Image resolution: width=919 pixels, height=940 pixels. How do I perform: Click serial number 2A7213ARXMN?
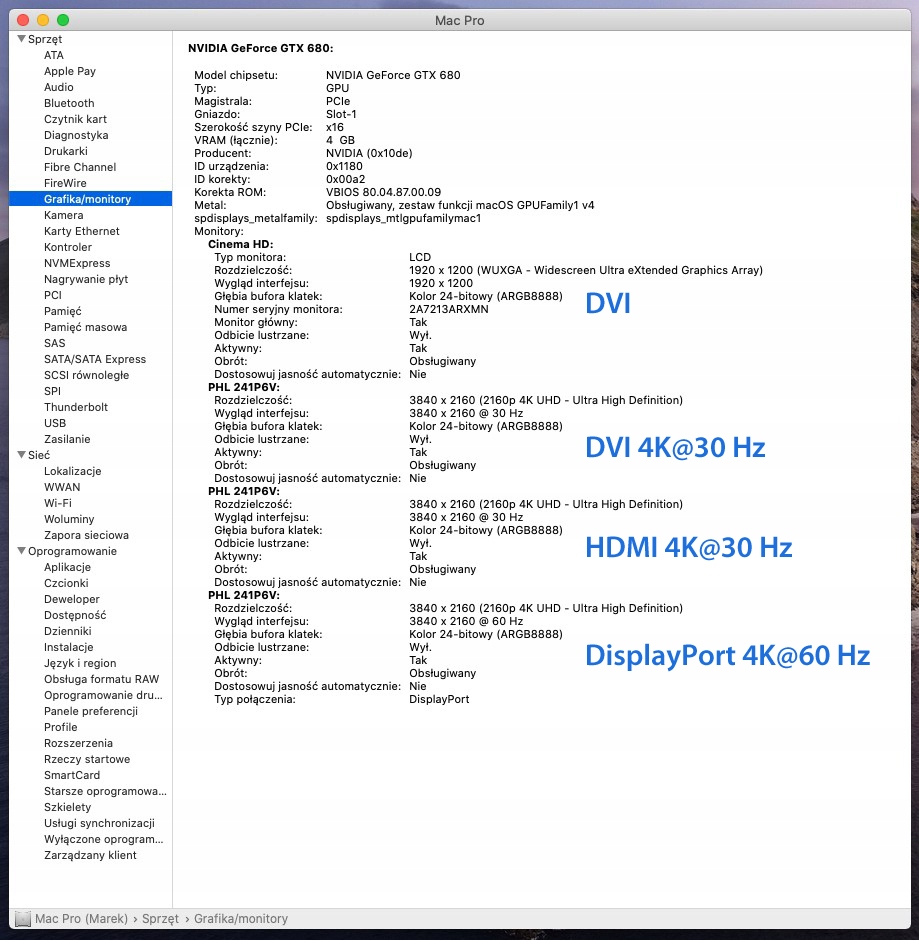coord(448,309)
